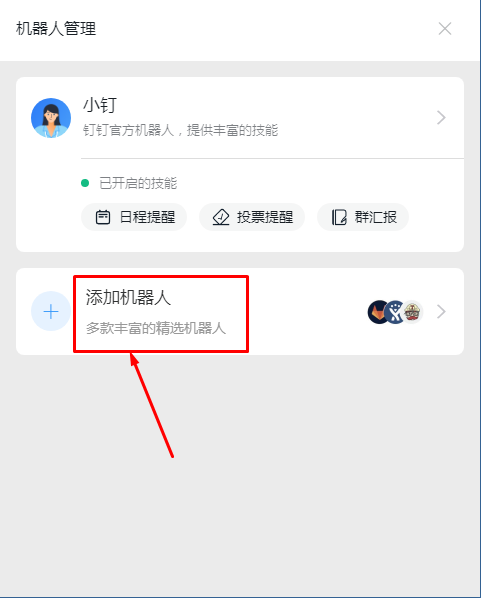Click the 已开启的技能 label
The height and width of the screenshot is (598, 481).
tap(138, 183)
